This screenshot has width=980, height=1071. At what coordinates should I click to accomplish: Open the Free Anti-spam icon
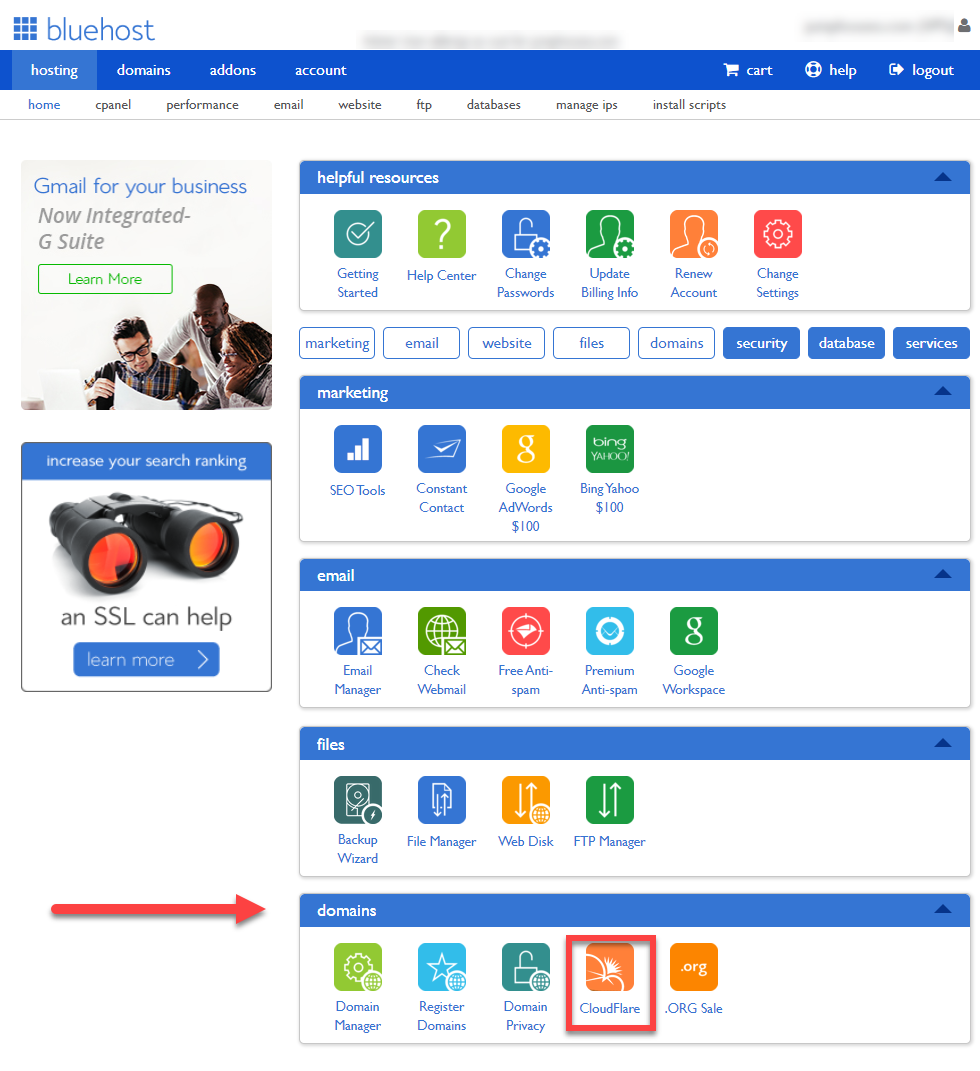526,631
